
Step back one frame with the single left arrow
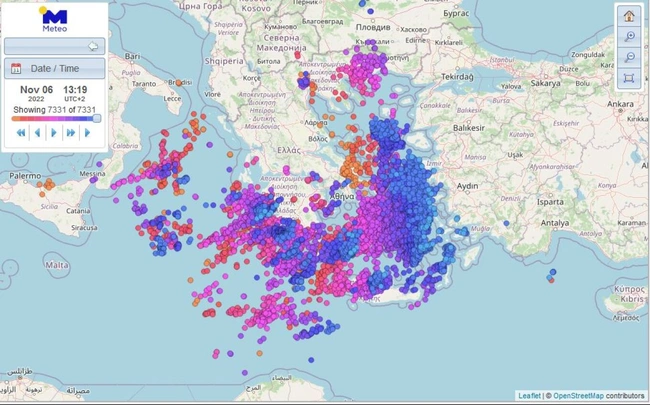37,132
